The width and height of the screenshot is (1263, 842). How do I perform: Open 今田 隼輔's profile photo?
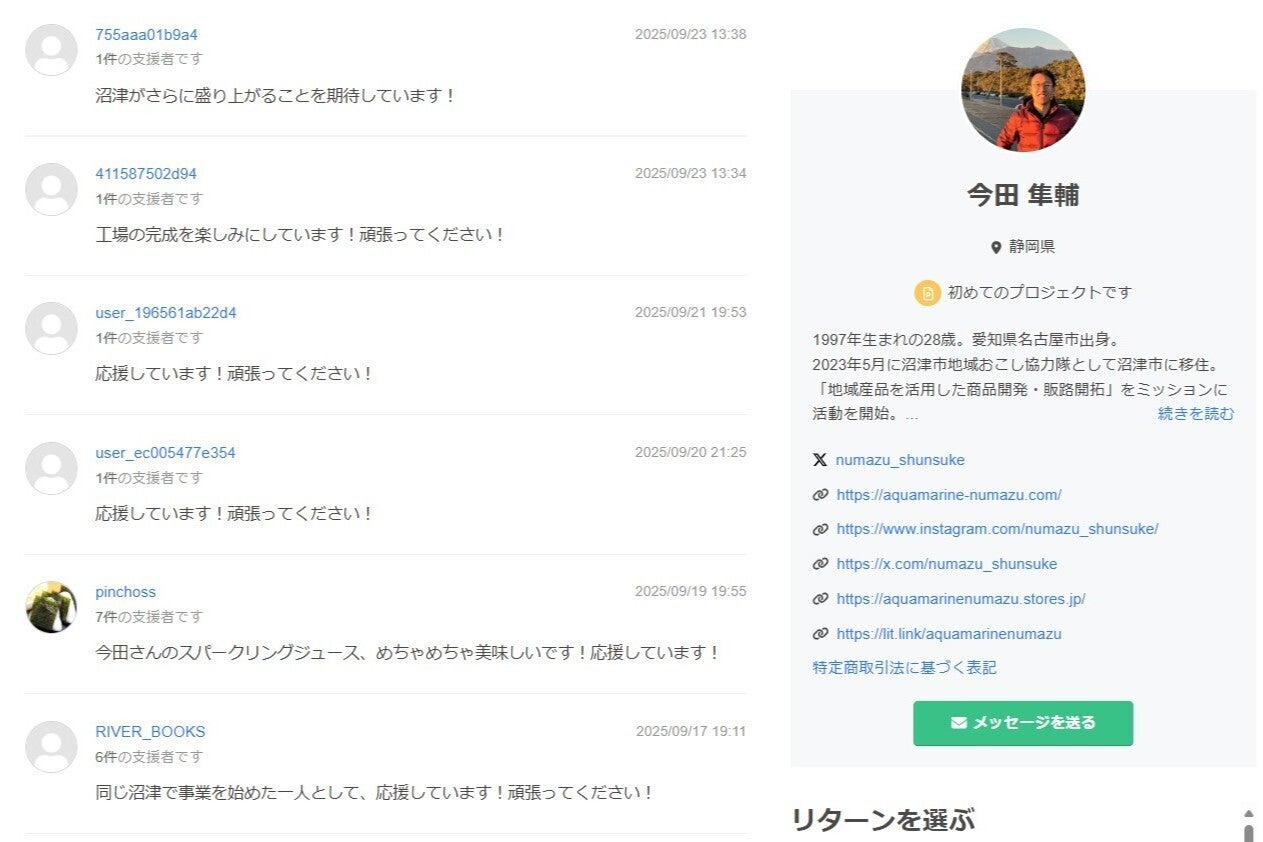(x=1022, y=90)
